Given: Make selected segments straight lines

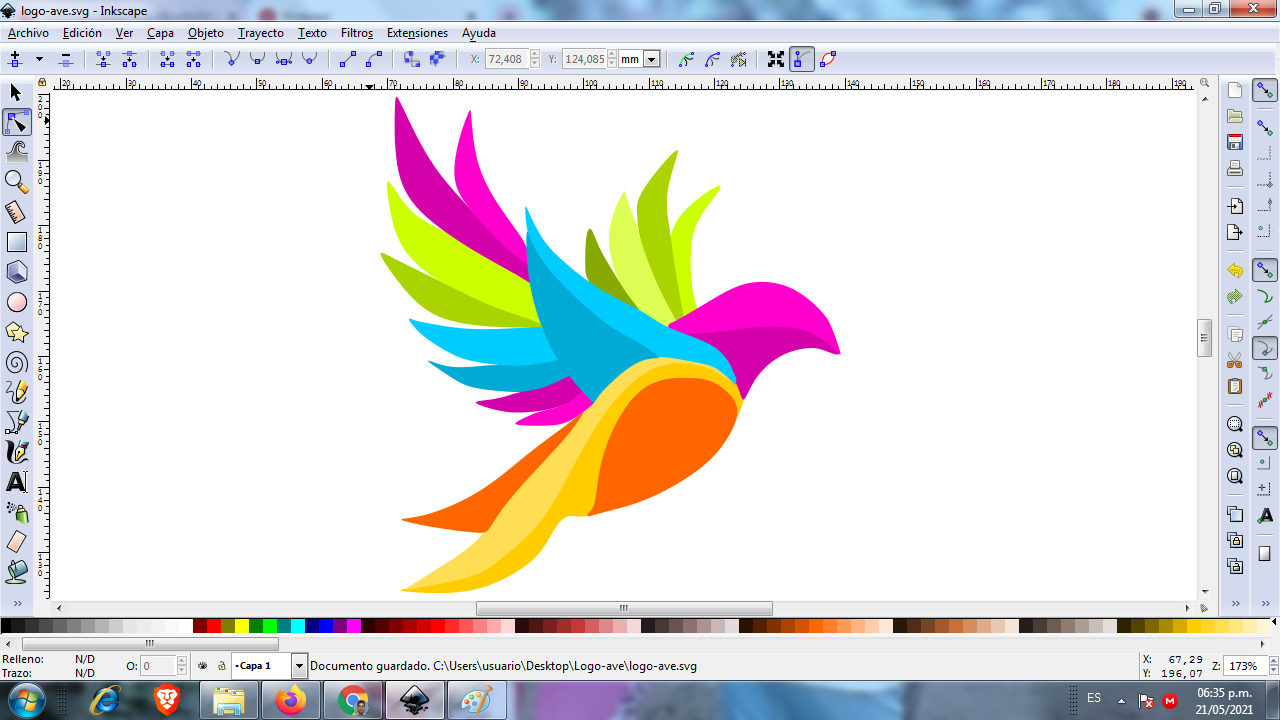Looking at the screenshot, I should [x=348, y=59].
